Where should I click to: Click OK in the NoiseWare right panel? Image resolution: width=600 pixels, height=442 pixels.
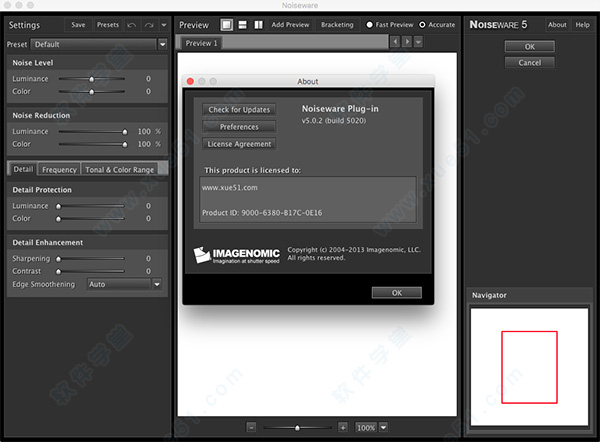[530, 47]
